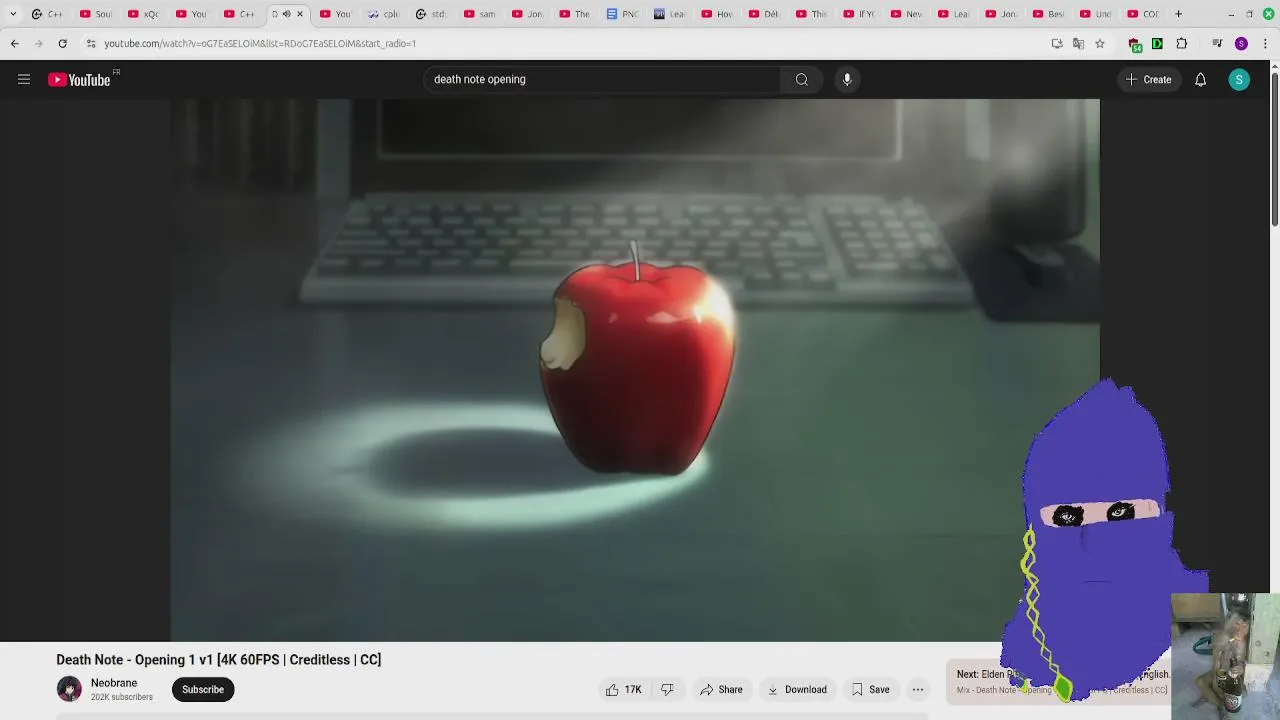Switch to the 'Dél' YouTube tab
The image size is (1280, 720).
tap(765, 14)
